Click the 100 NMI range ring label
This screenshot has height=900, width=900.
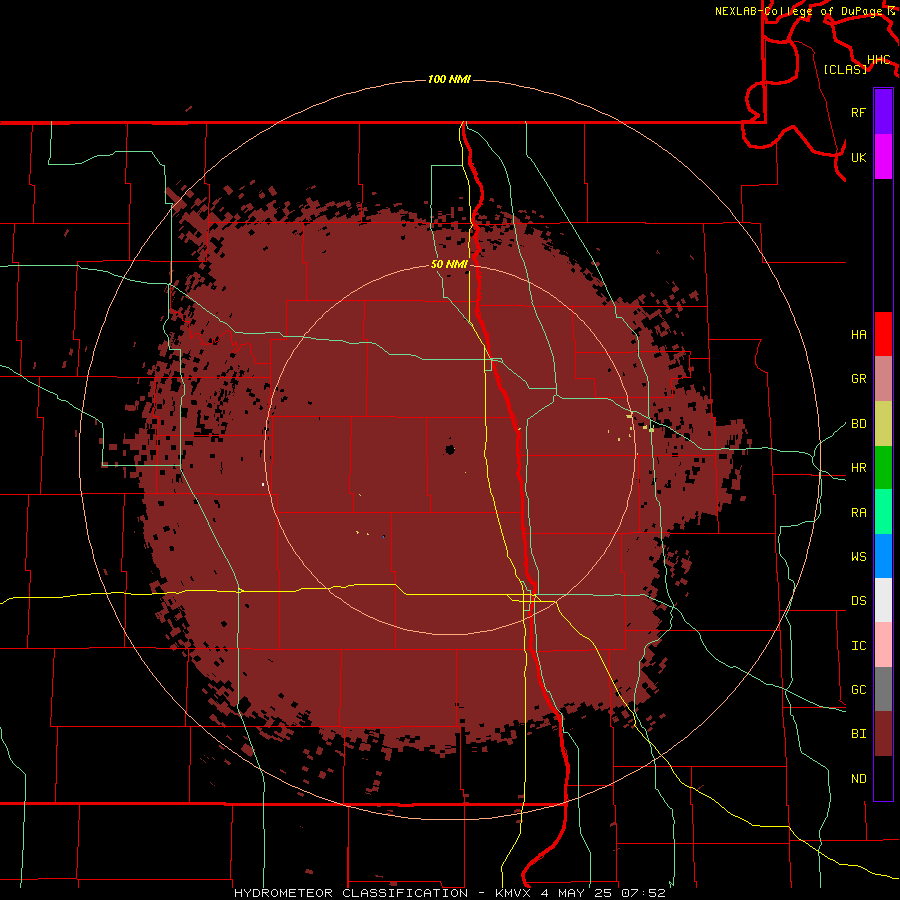coord(449,79)
